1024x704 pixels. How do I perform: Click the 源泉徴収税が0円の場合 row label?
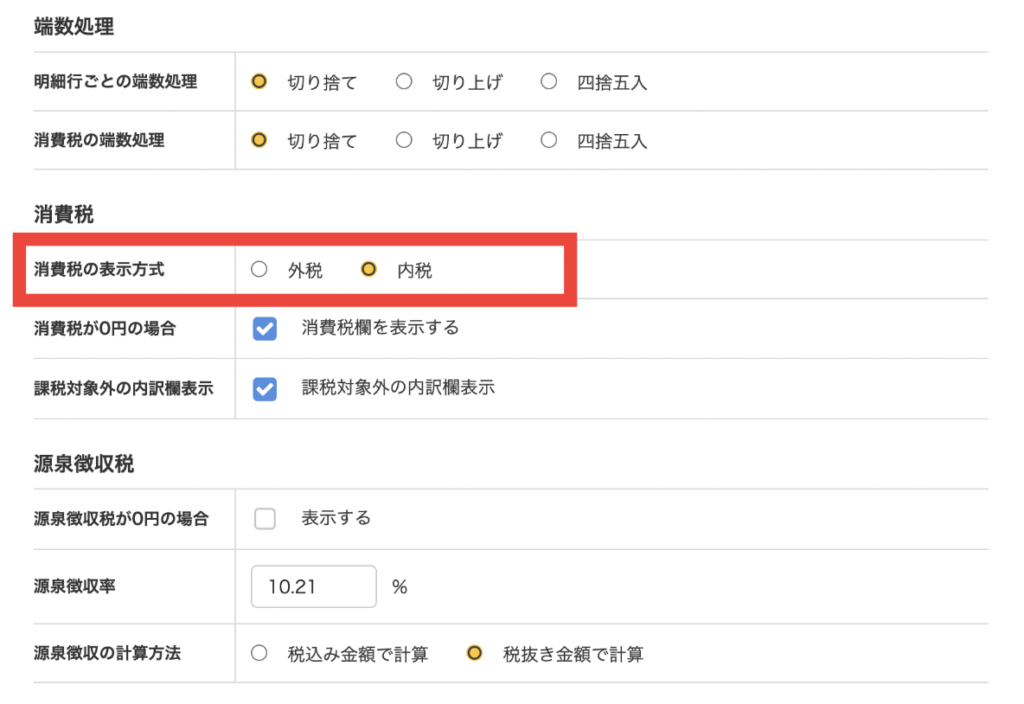122,519
